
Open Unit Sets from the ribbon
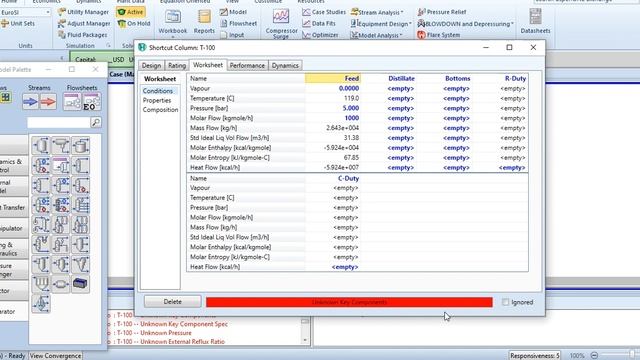pyautogui.click(x=18, y=24)
